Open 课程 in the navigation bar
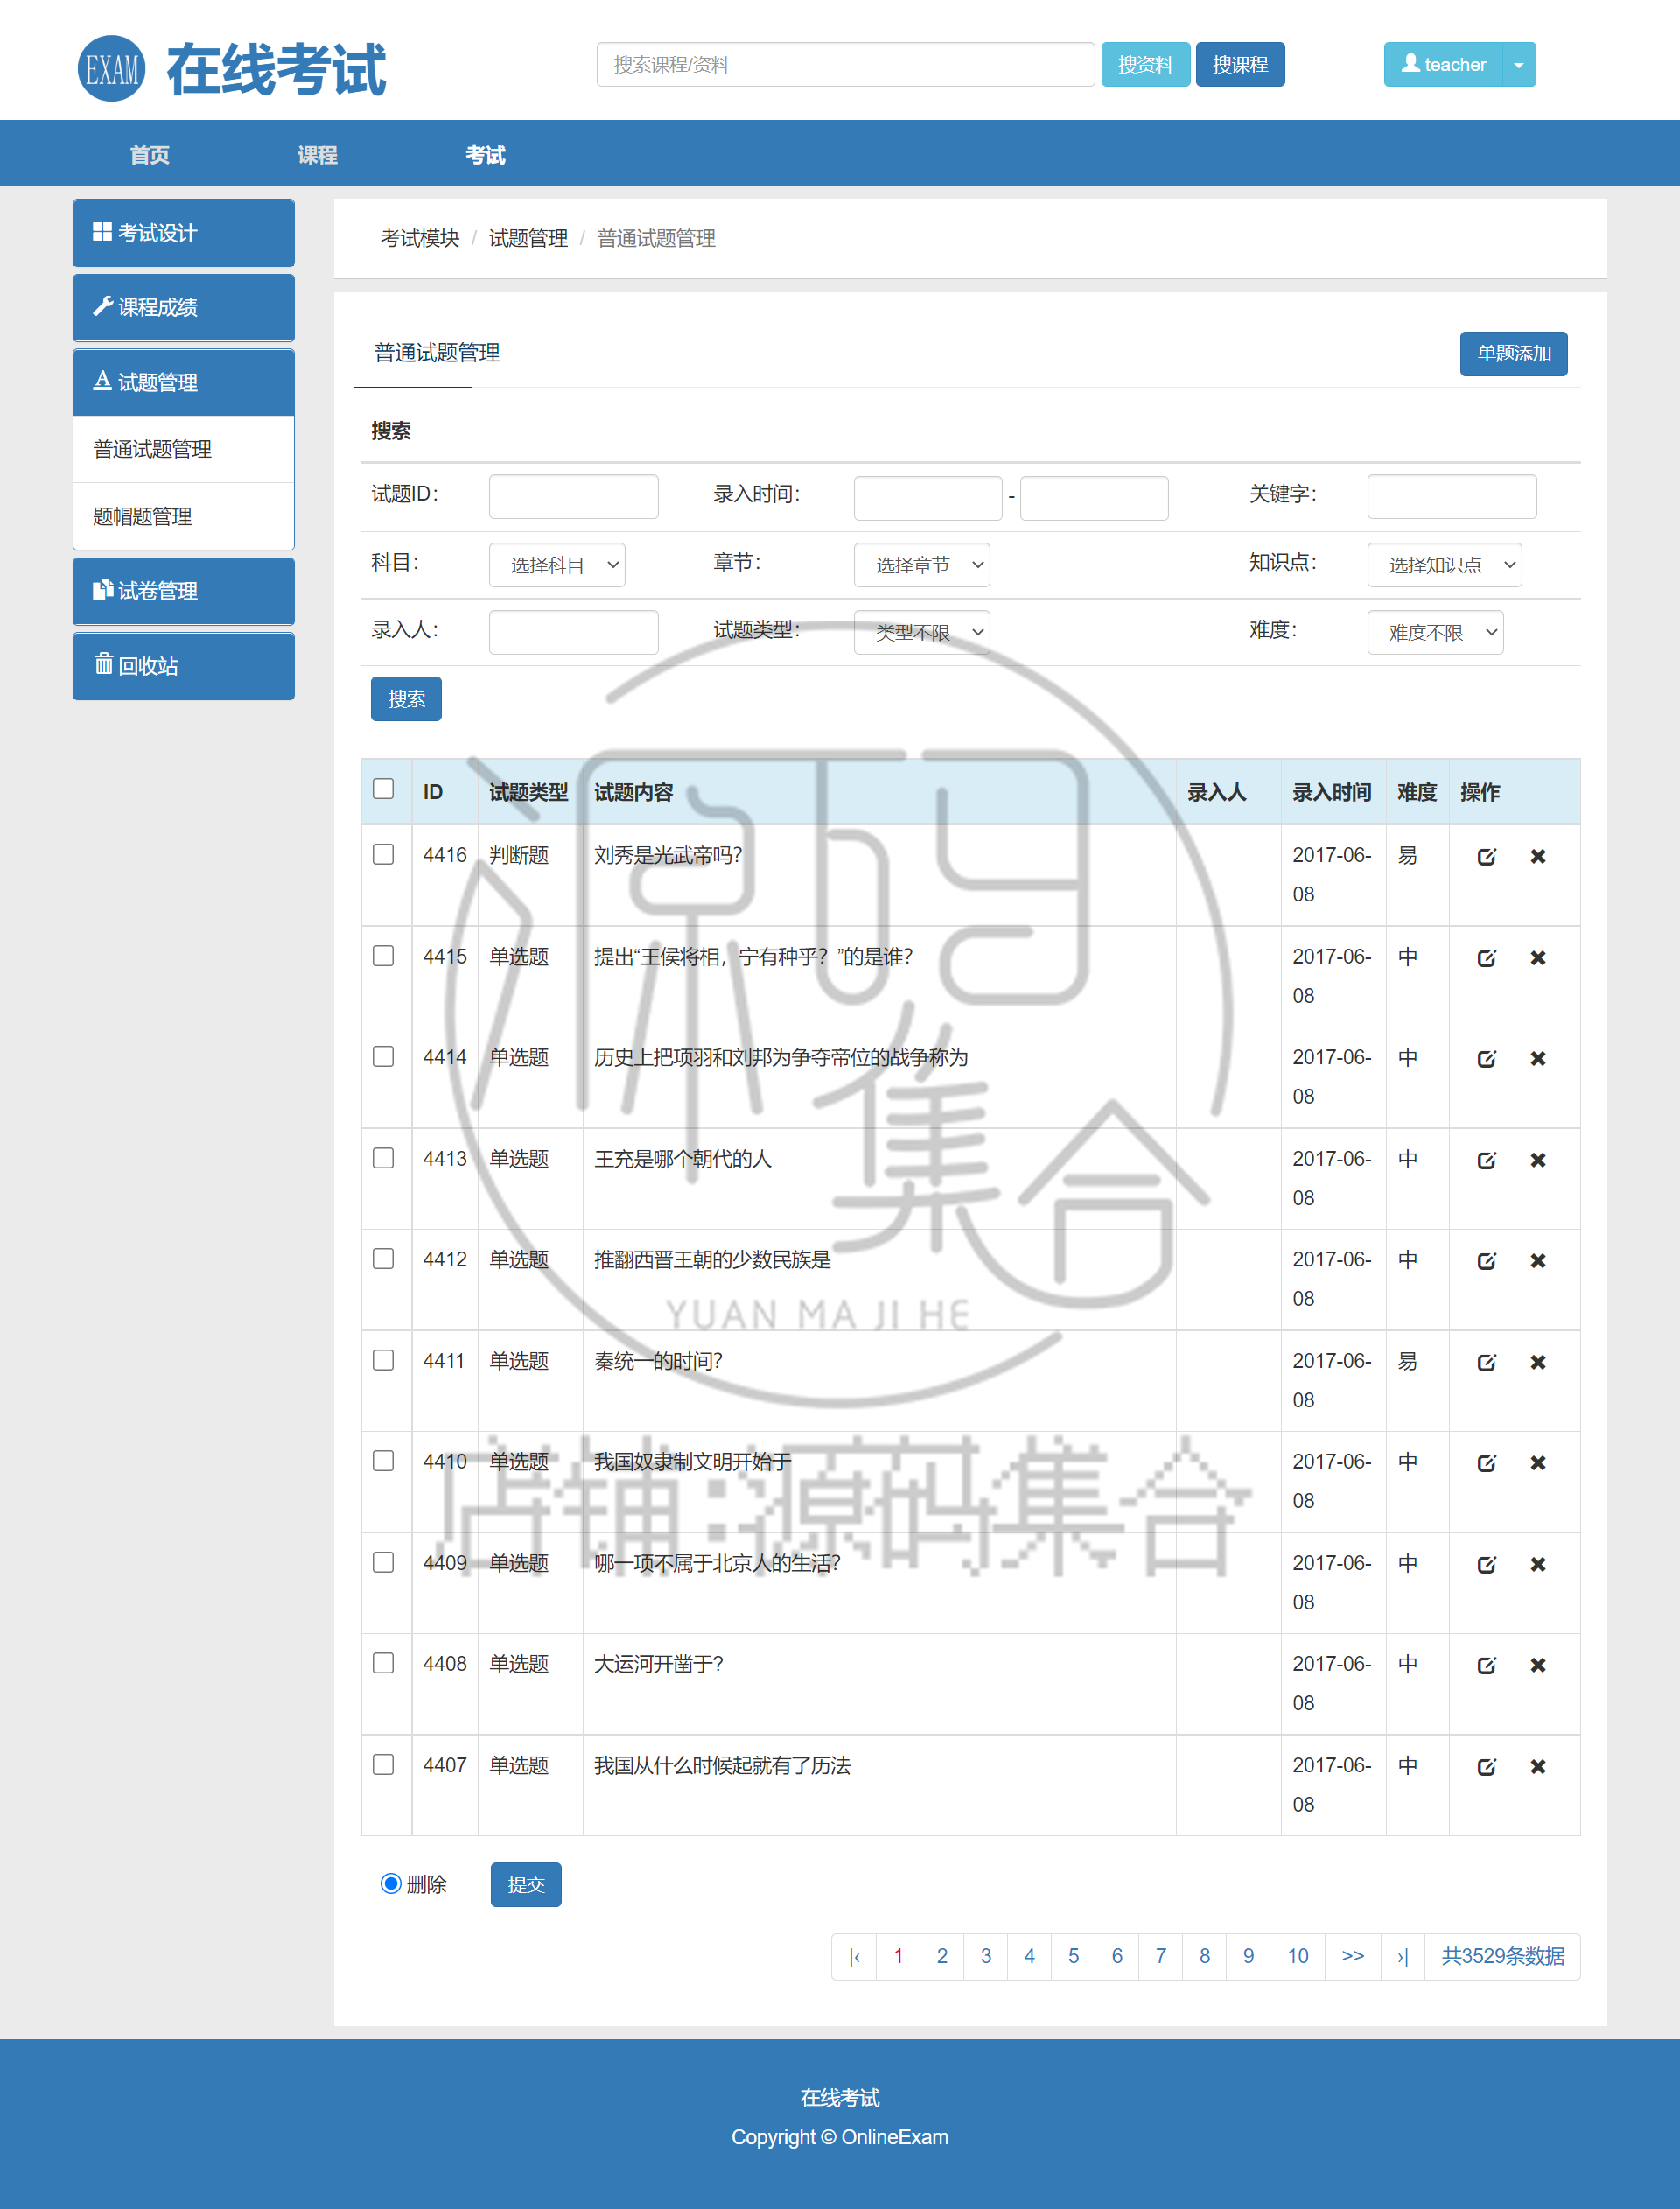 click(x=318, y=155)
